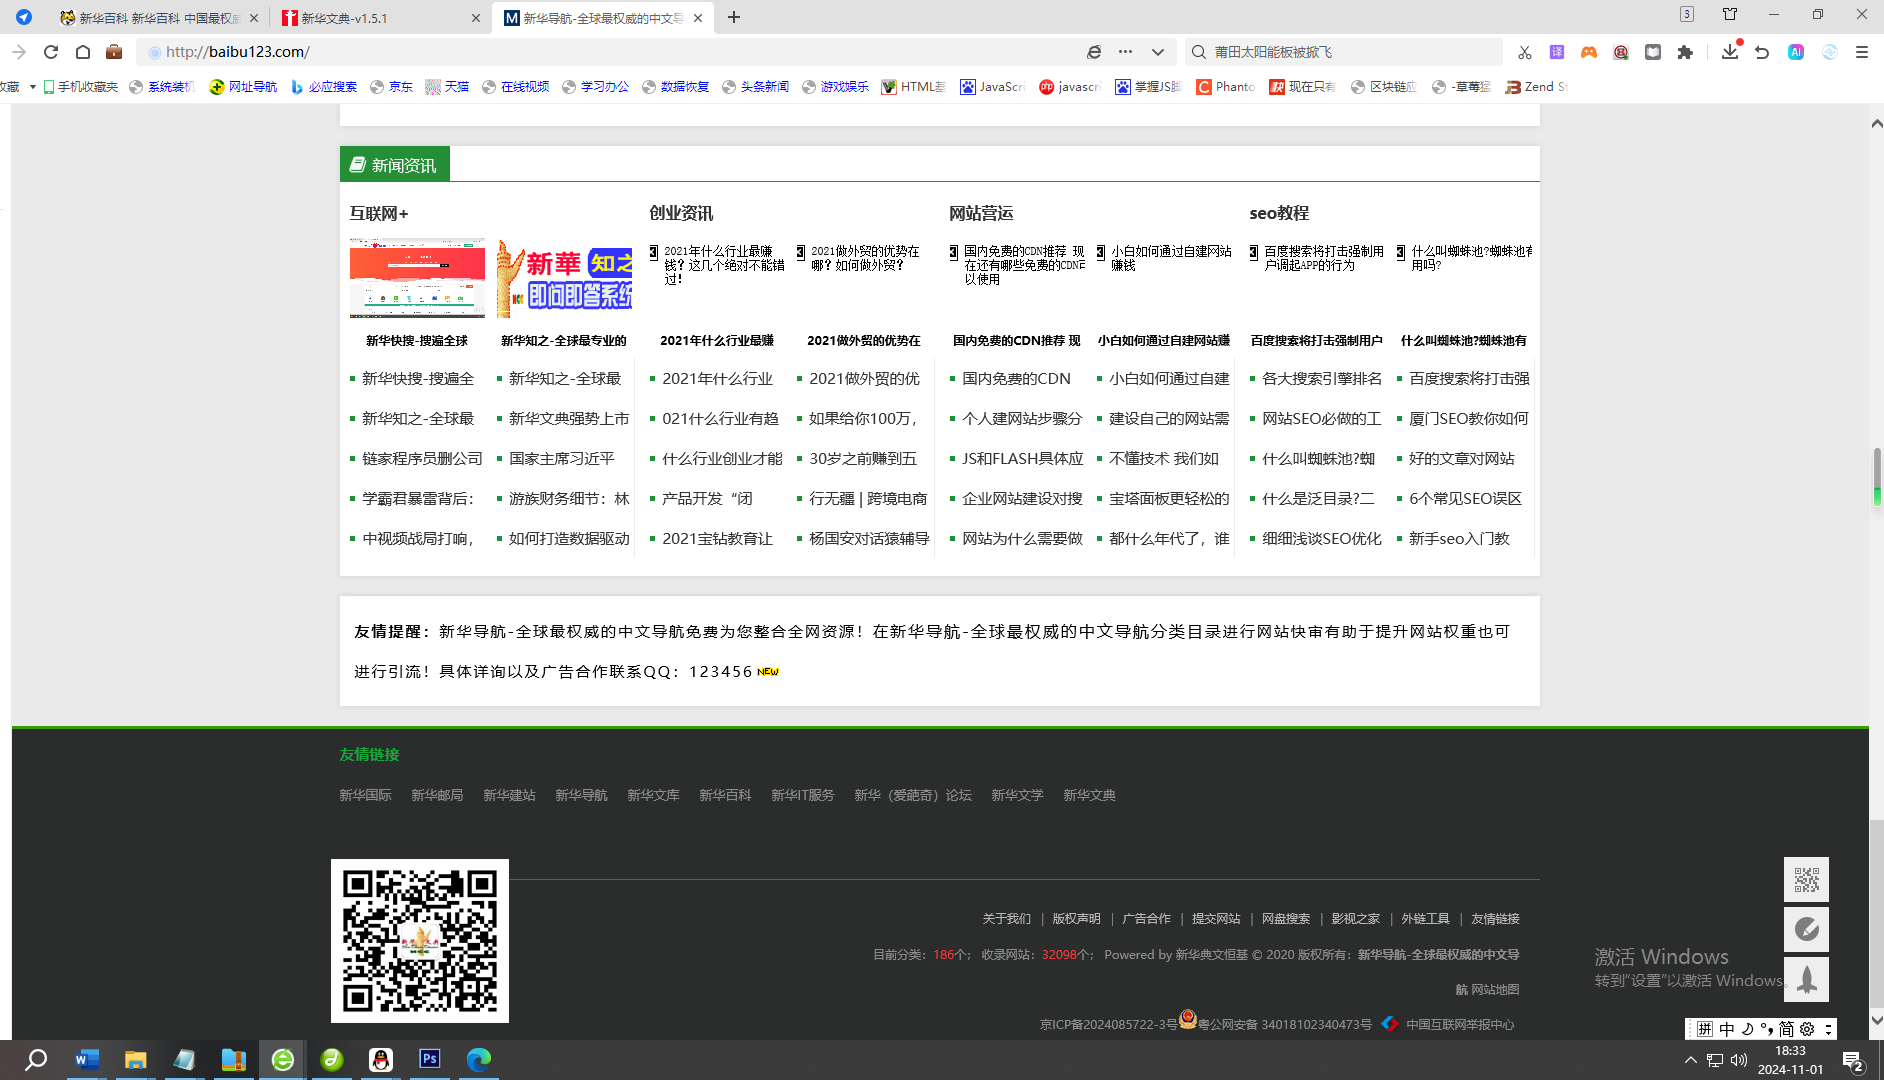
Task: Open QQ penguin from the taskbar
Action: click(381, 1060)
